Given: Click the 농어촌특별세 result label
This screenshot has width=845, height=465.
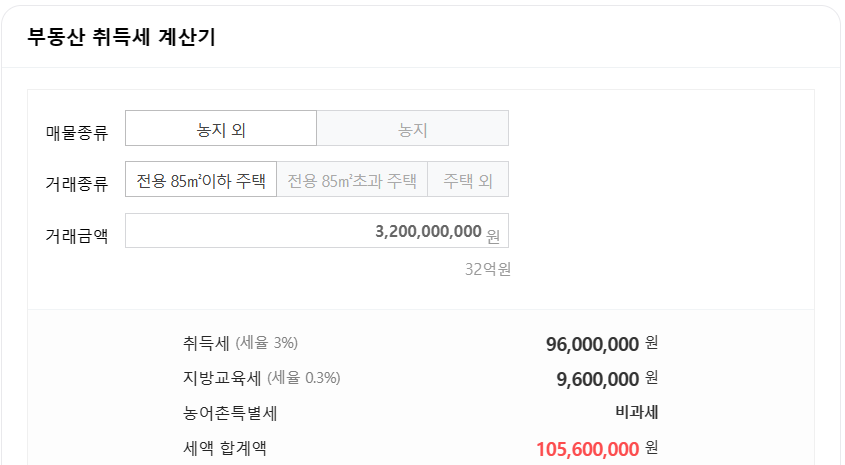Looking at the screenshot, I should coord(230,413).
